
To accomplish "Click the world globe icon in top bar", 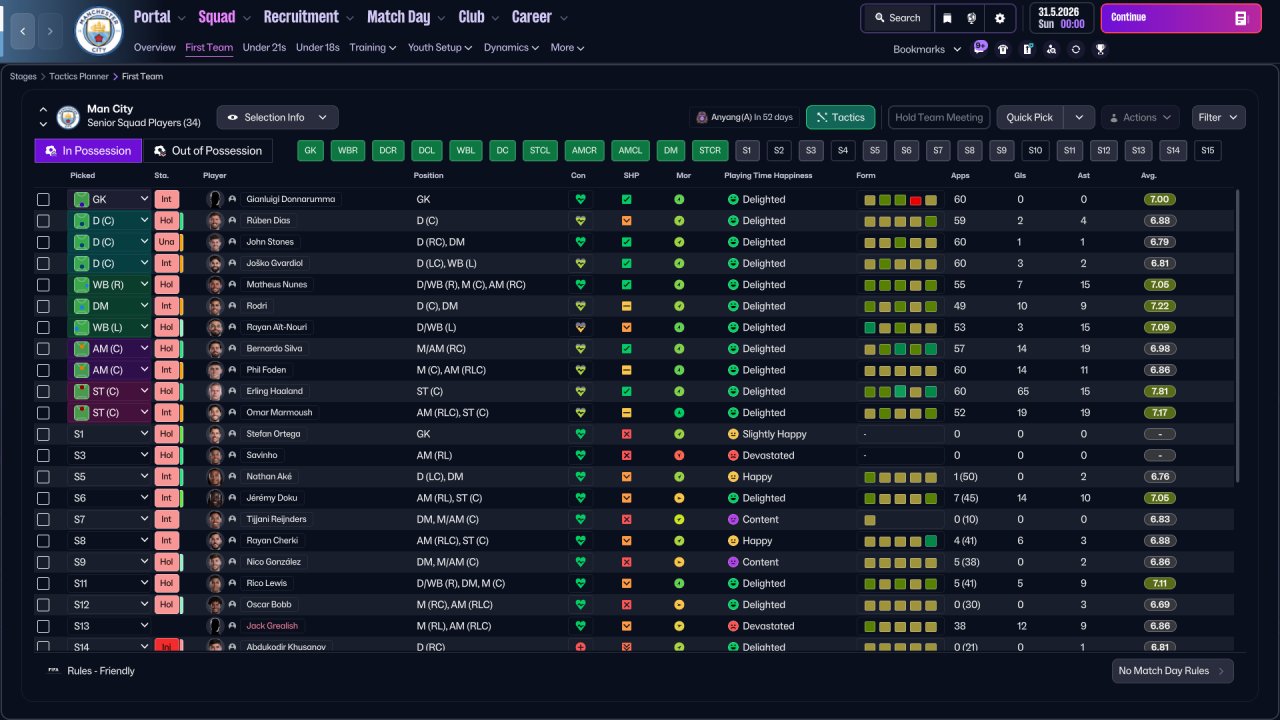I will pos(972,18).
